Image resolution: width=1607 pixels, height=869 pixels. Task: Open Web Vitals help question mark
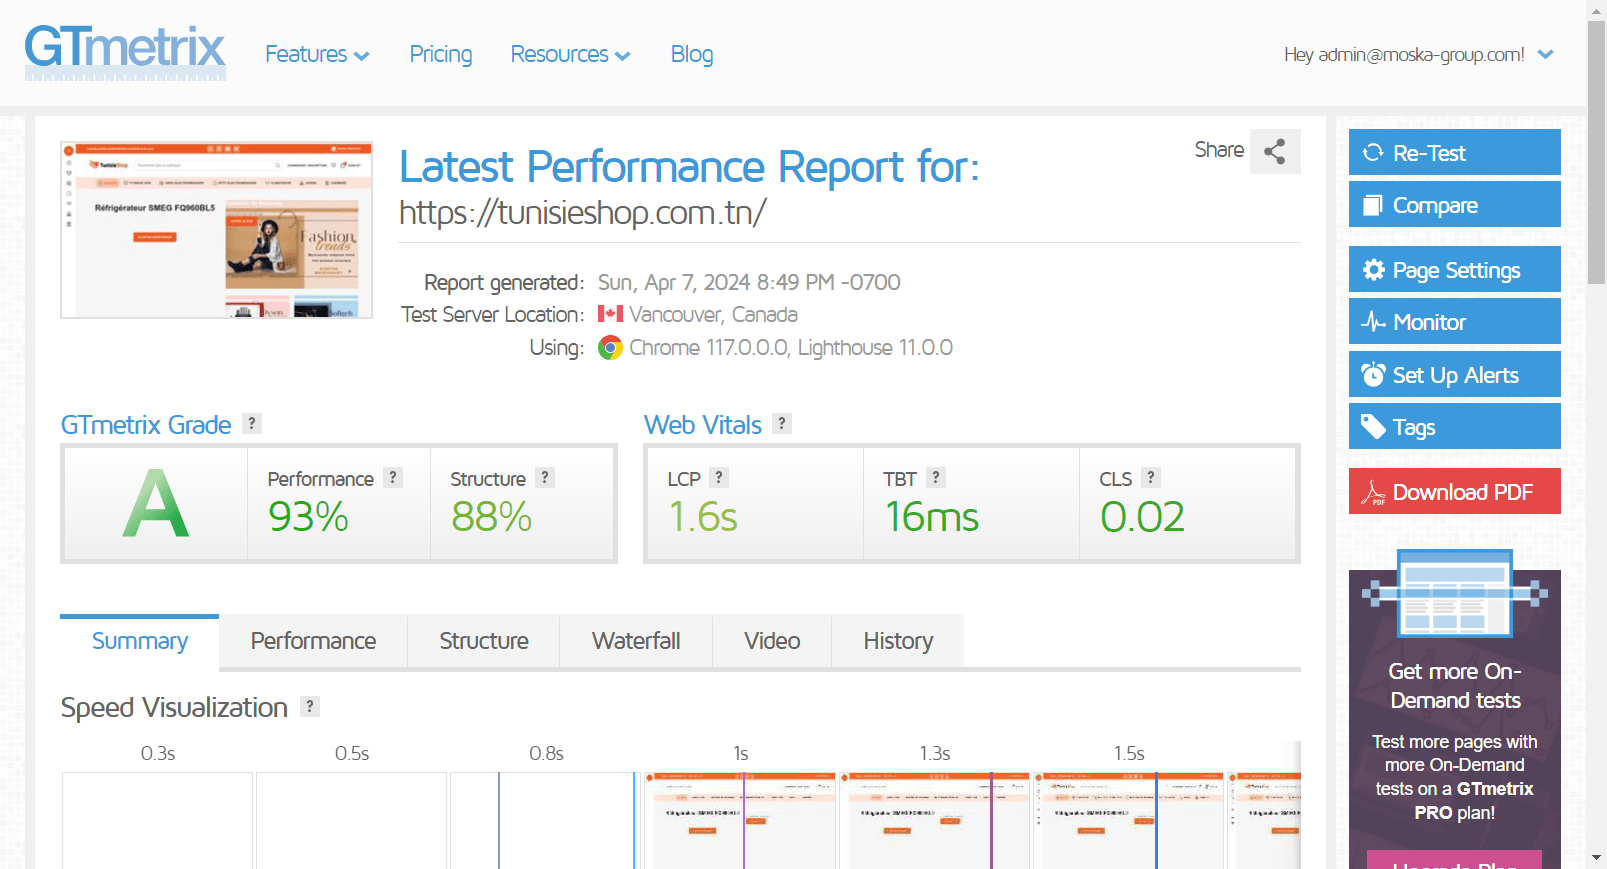click(782, 423)
